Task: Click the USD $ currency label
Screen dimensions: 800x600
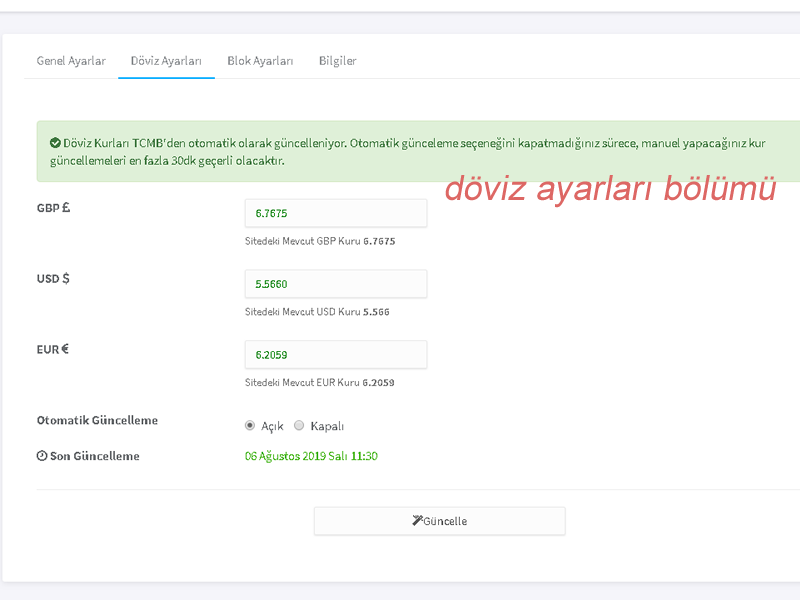Action: coord(53,279)
